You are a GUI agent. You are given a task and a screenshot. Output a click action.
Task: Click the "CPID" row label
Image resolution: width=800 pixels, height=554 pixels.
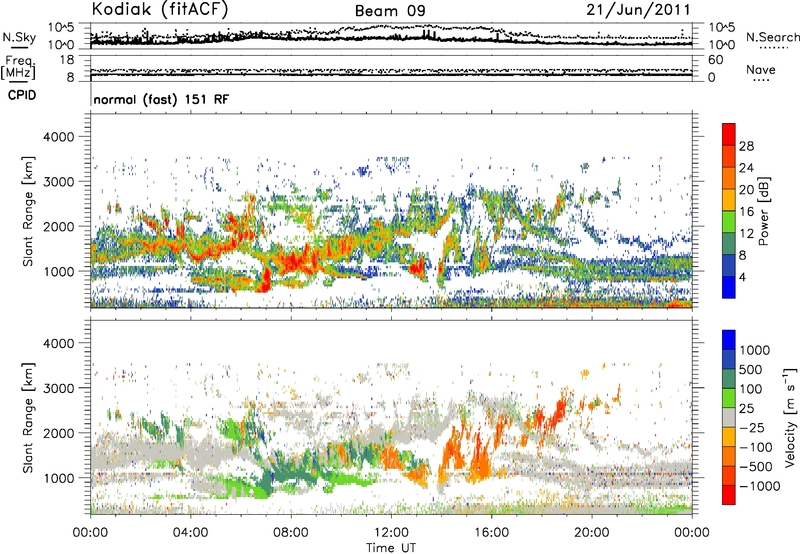tap(22, 95)
